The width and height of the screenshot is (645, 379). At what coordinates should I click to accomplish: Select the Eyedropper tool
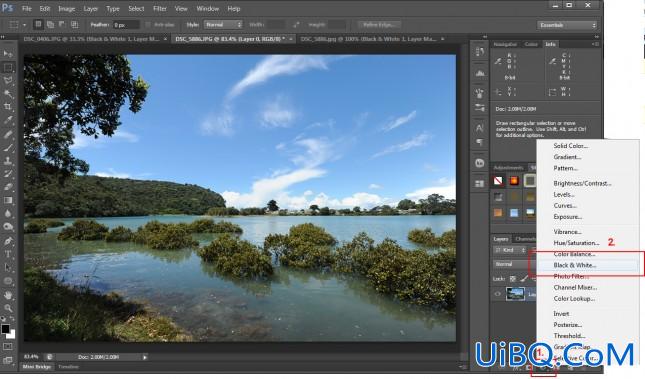(x=8, y=121)
